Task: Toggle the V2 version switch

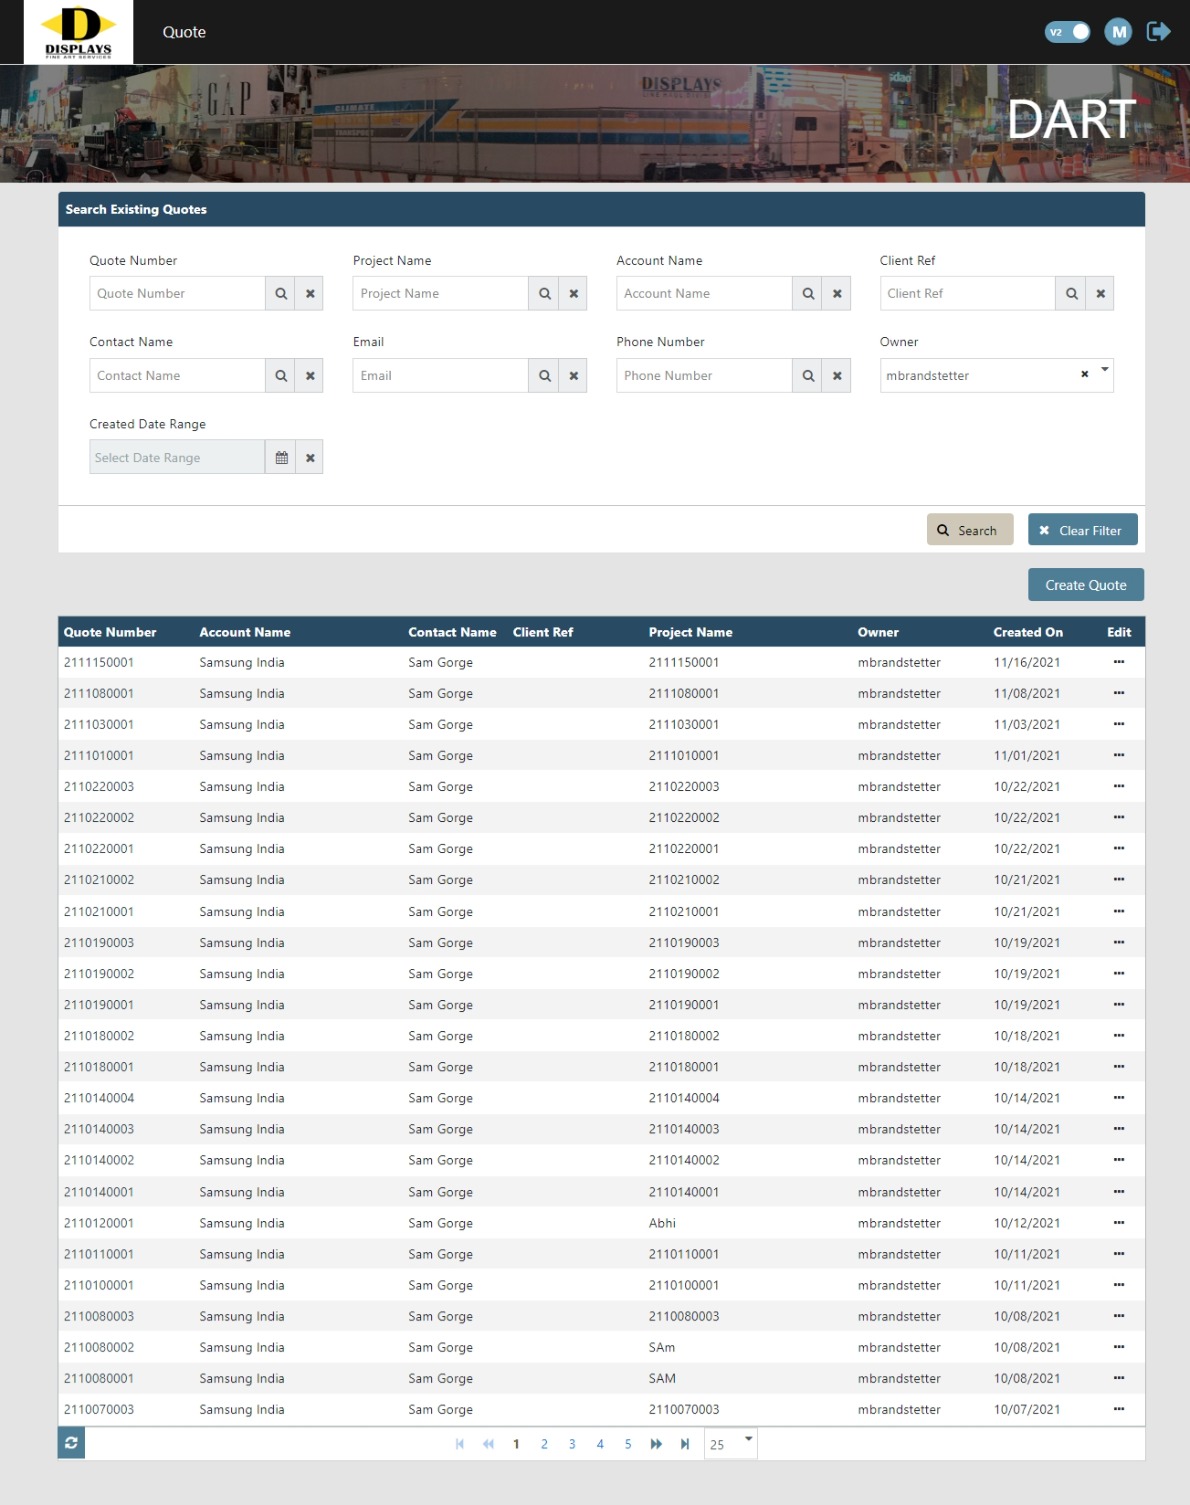Action: 1067,32
